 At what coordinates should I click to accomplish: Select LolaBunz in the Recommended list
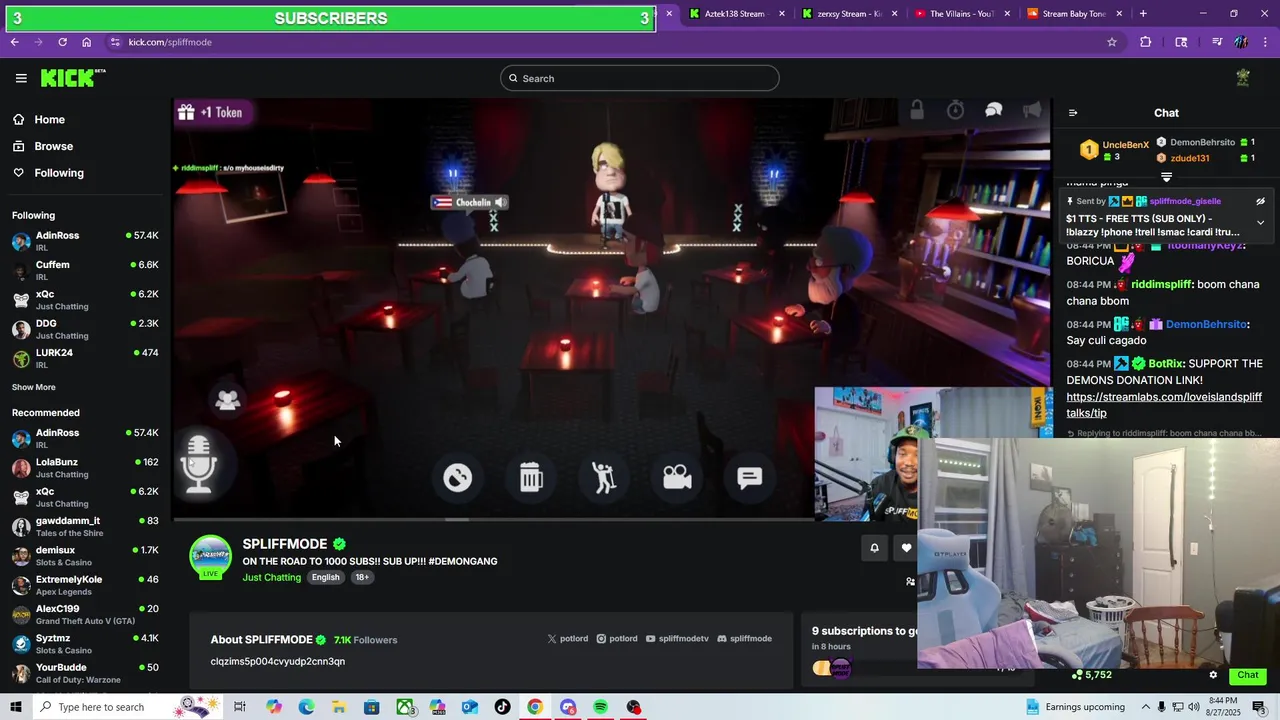[x=85, y=467]
